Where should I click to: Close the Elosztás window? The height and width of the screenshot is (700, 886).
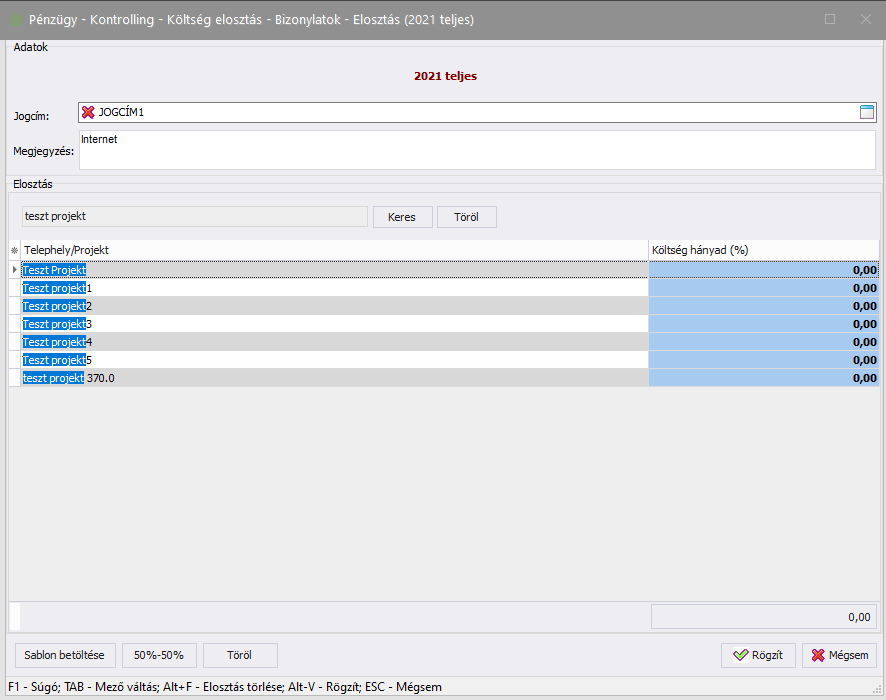(865, 19)
